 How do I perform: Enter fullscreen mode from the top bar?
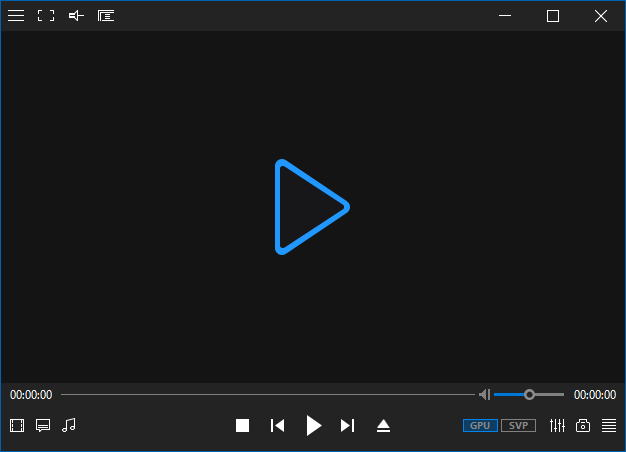pos(46,16)
